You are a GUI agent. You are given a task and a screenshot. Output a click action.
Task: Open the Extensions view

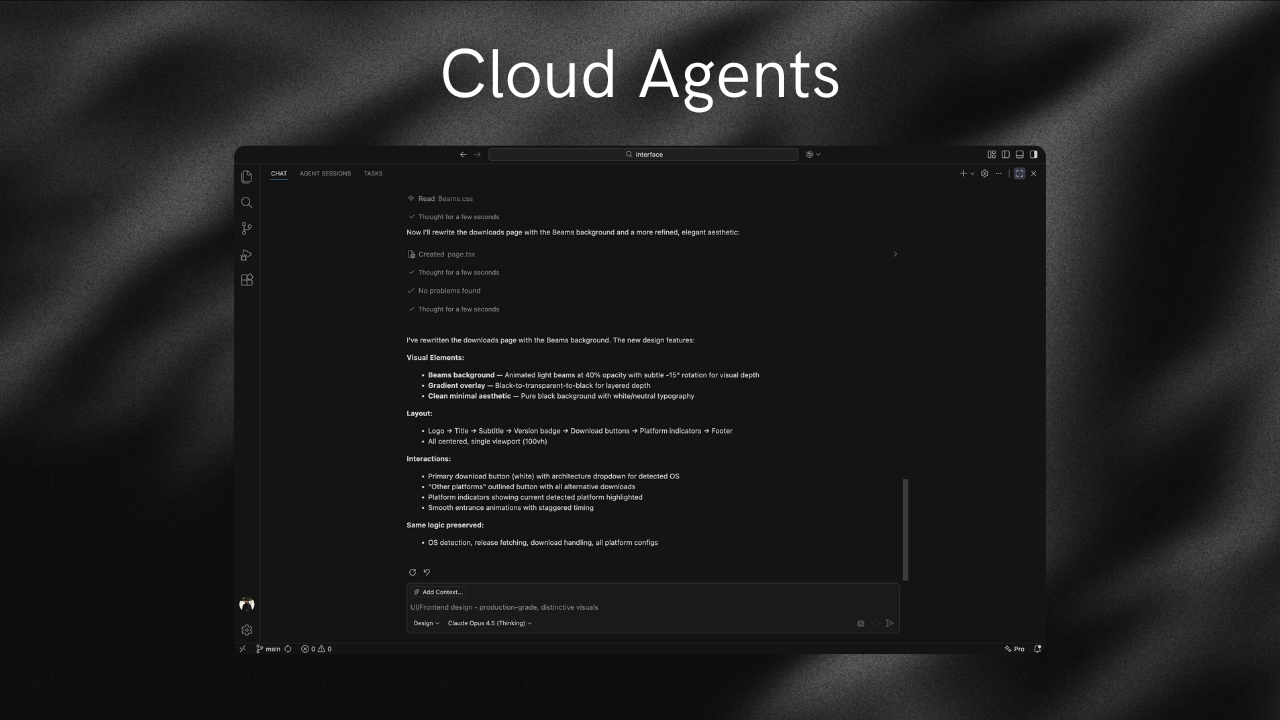(x=246, y=280)
